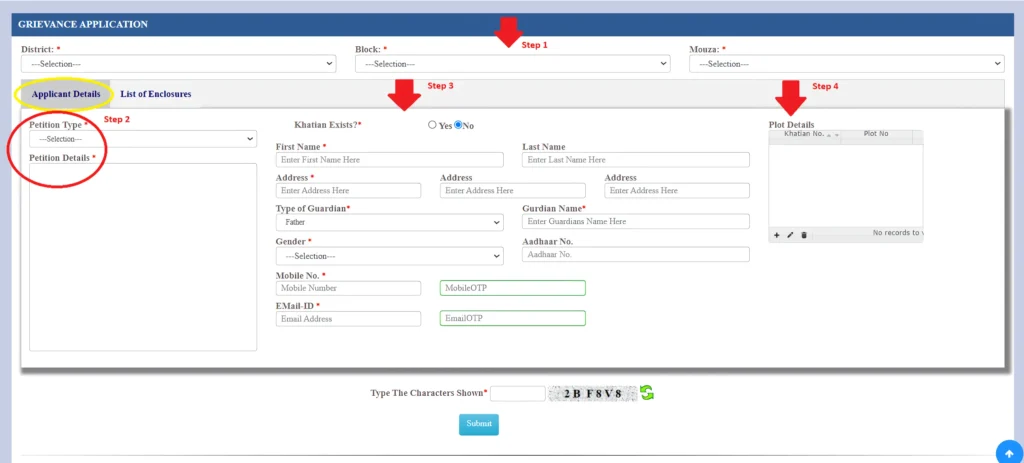The height and width of the screenshot is (463, 1024).
Task: Click the Plot Details heading
Action: coord(792,125)
